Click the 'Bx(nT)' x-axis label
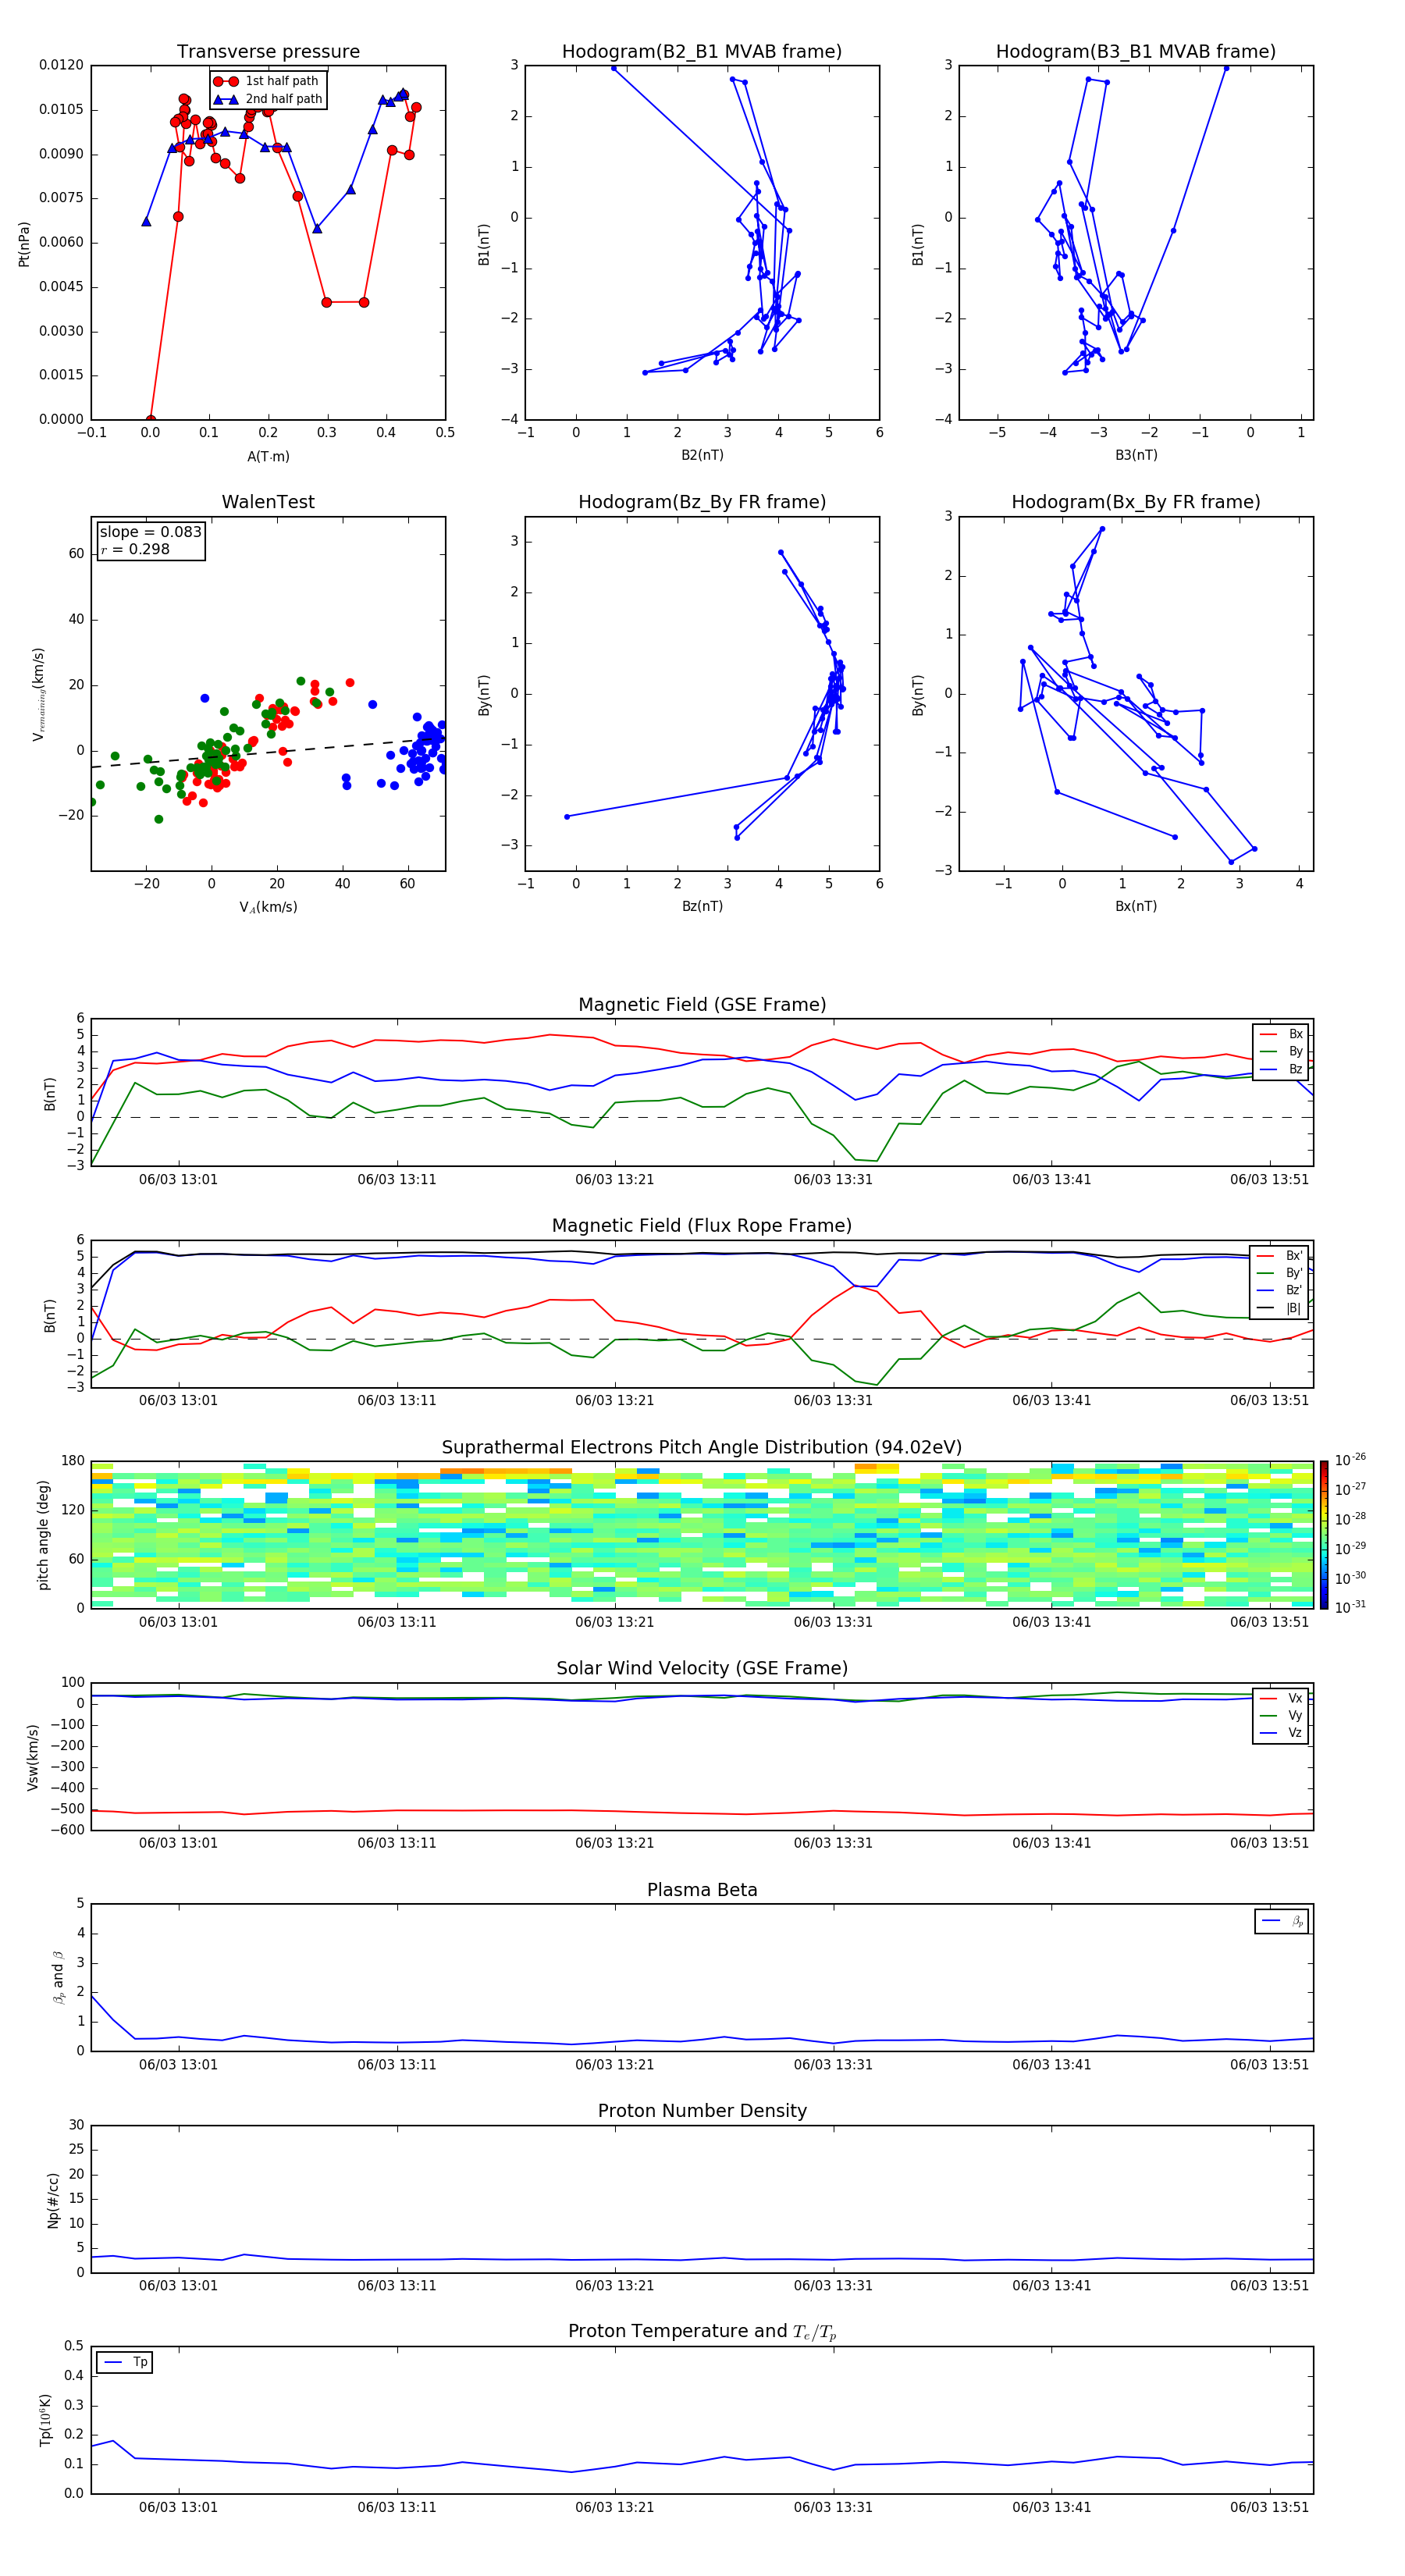This screenshot has width=1405, height=2576. [x=1136, y=906]
